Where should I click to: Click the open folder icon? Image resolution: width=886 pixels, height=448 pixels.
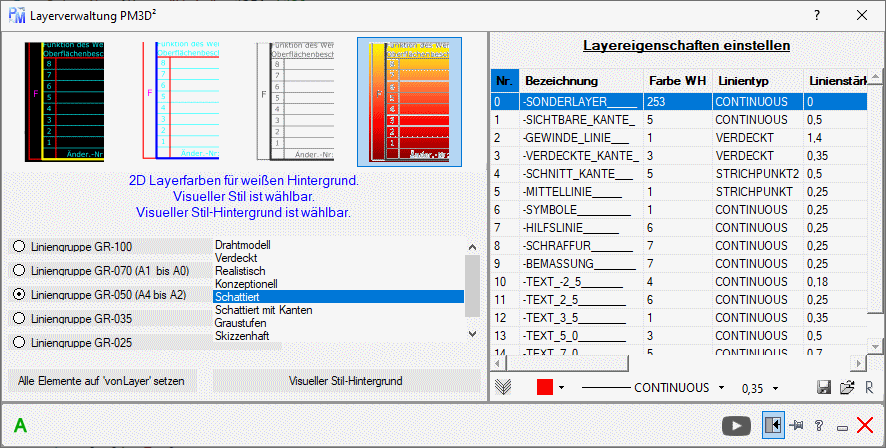[846, 387]
